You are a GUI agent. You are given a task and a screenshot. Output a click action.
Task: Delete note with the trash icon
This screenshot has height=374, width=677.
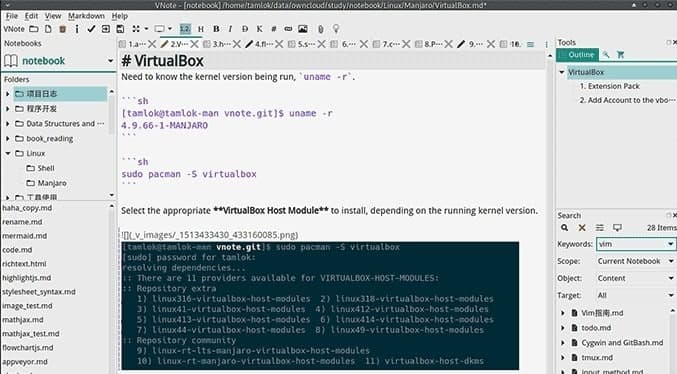(63, 29)
